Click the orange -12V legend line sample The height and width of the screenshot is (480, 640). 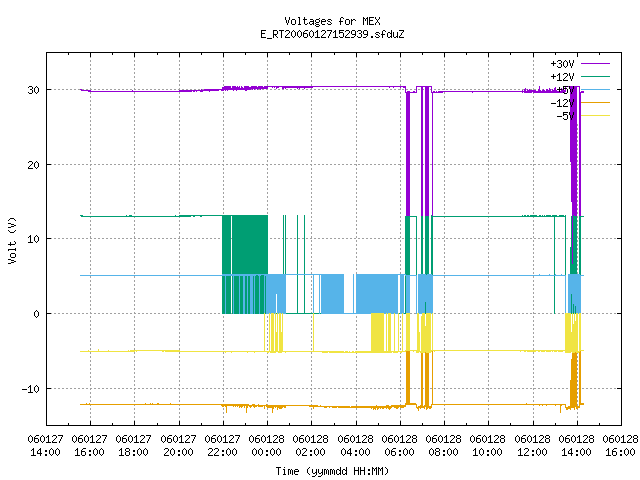pos(595,102)
